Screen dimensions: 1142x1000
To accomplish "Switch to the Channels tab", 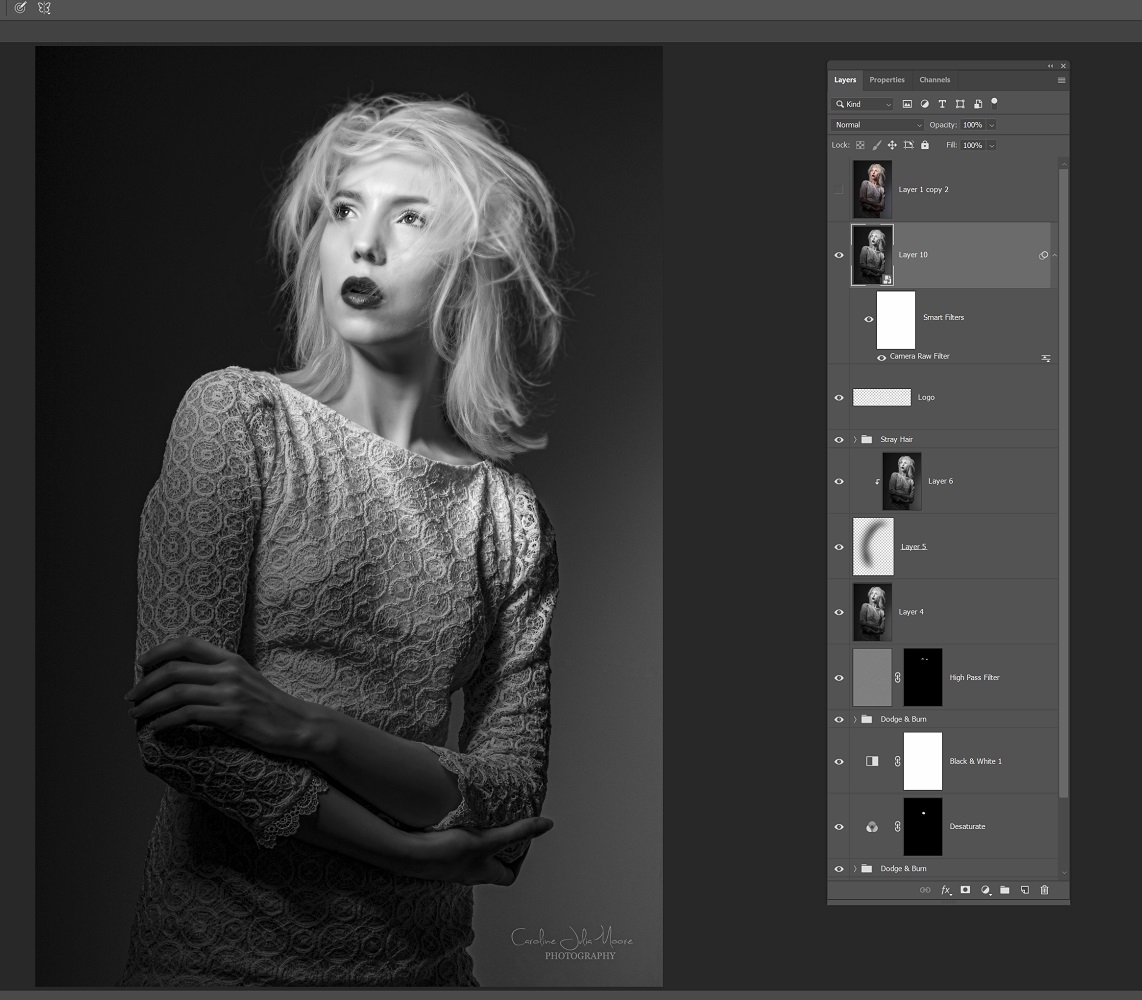I will click(x=934, y=80).
